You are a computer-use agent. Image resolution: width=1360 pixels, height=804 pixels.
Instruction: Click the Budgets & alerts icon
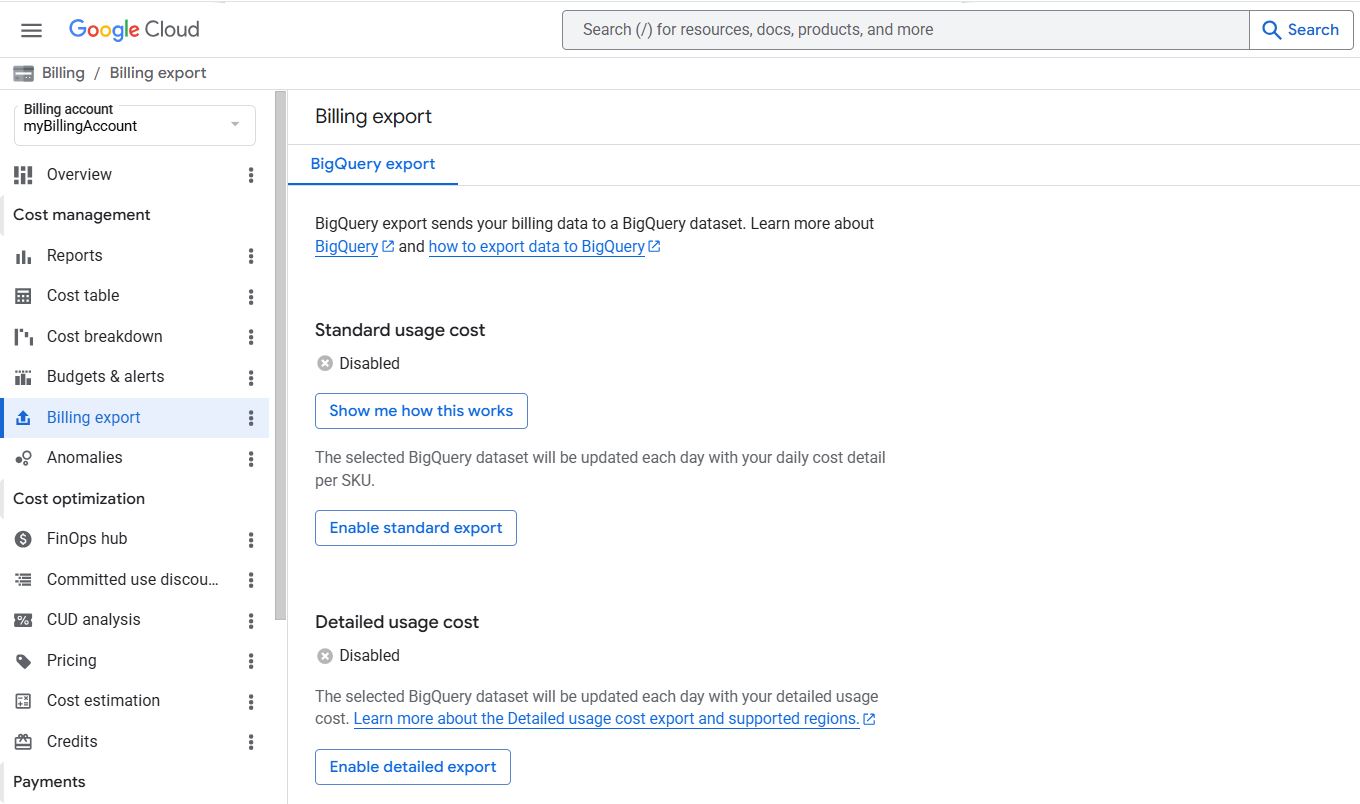click(23, 377)
